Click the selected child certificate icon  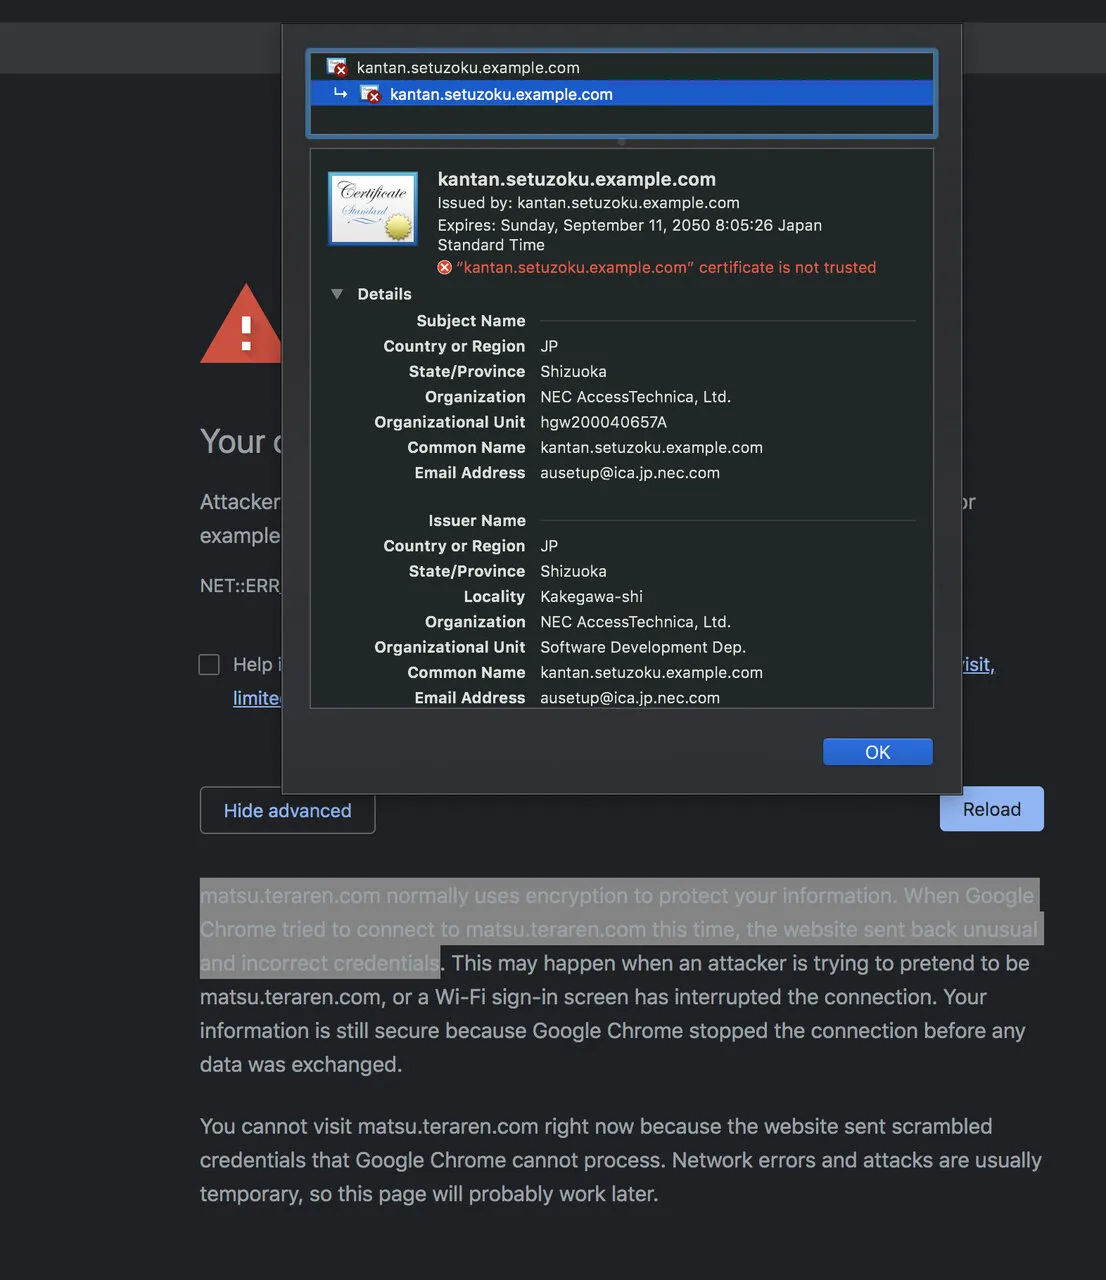click(x=370, y=94)
